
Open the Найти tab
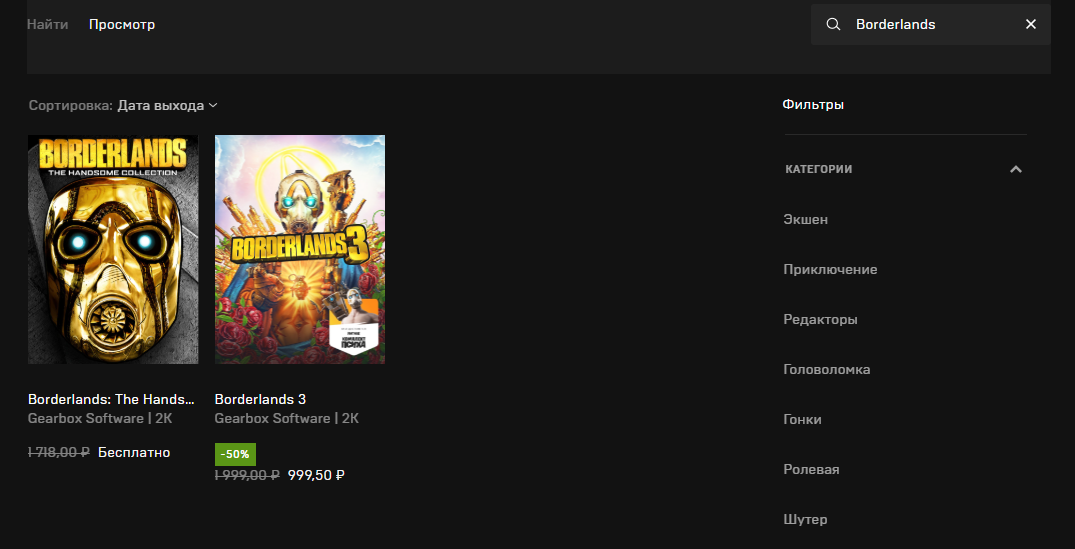pos(47,25)
